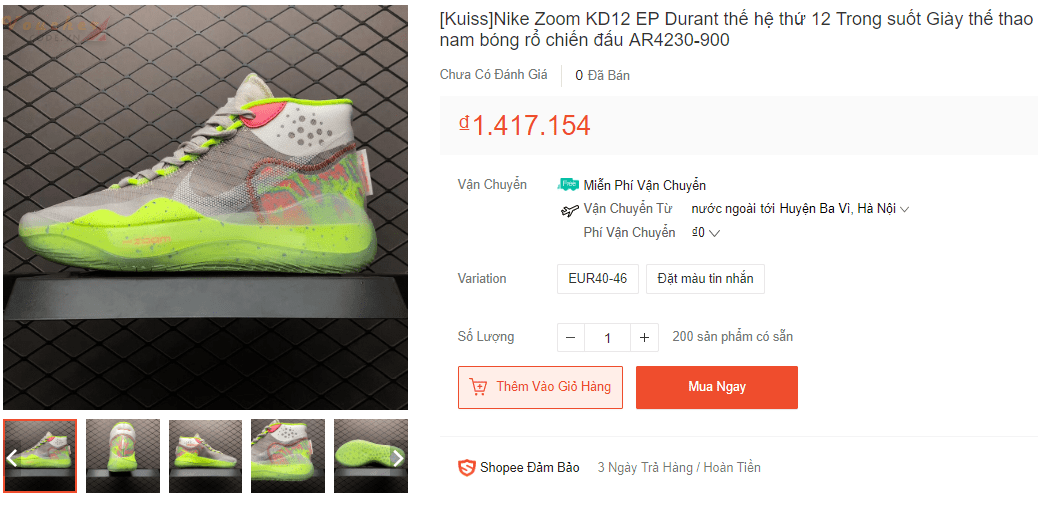Viewport: 1063px width, 515px height.
Task: Click the cart icon in Thêm Vào Giỏ Hàng
Action: 478,387
